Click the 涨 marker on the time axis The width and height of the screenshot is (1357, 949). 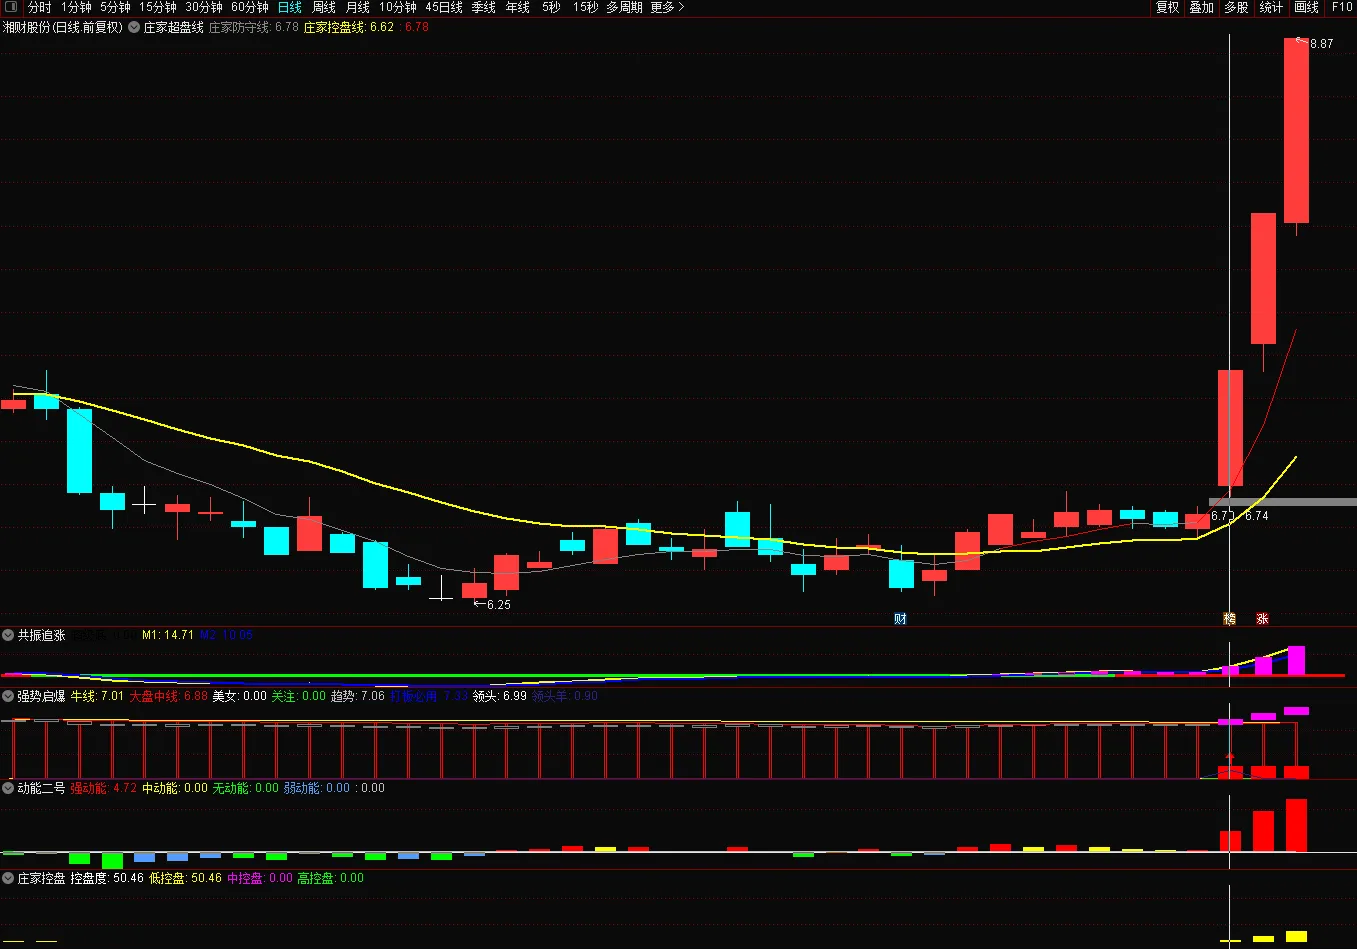tap(1262, 619)
